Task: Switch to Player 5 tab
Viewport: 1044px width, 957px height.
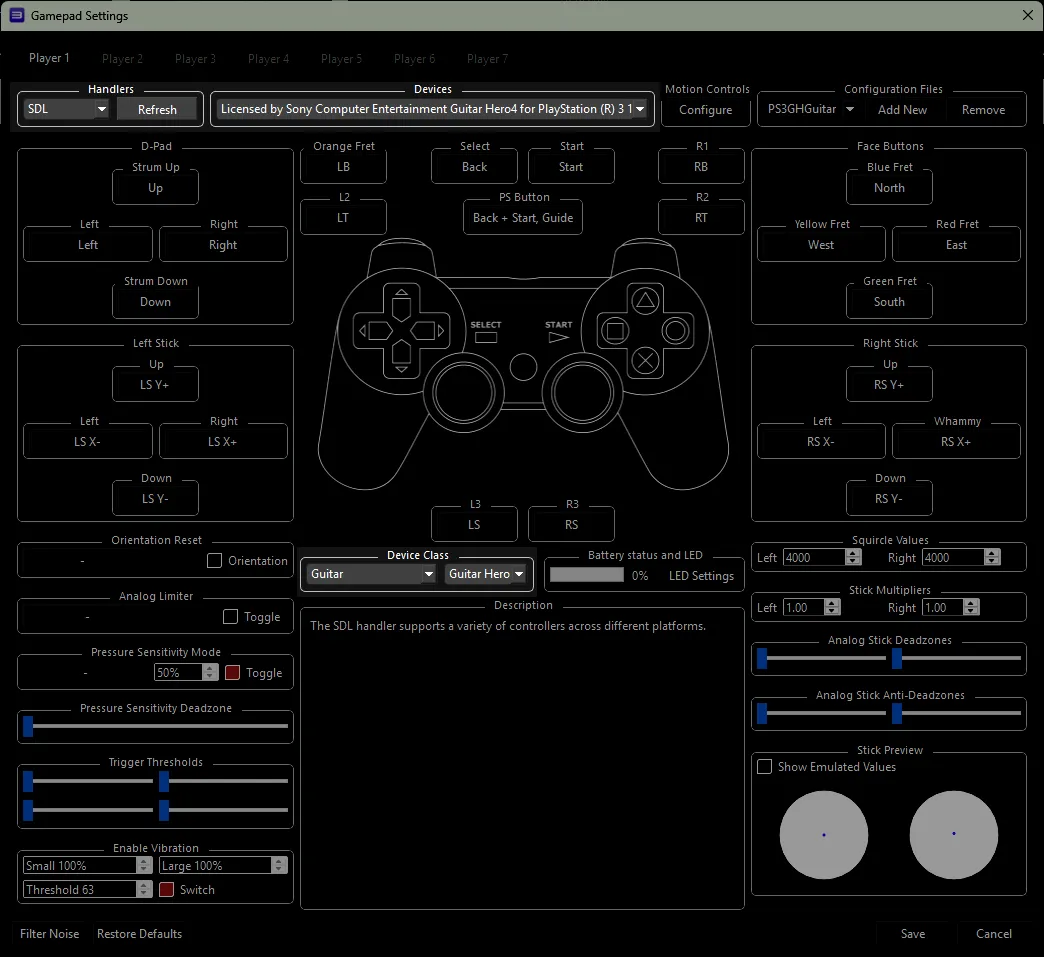Action: [342, 59]
